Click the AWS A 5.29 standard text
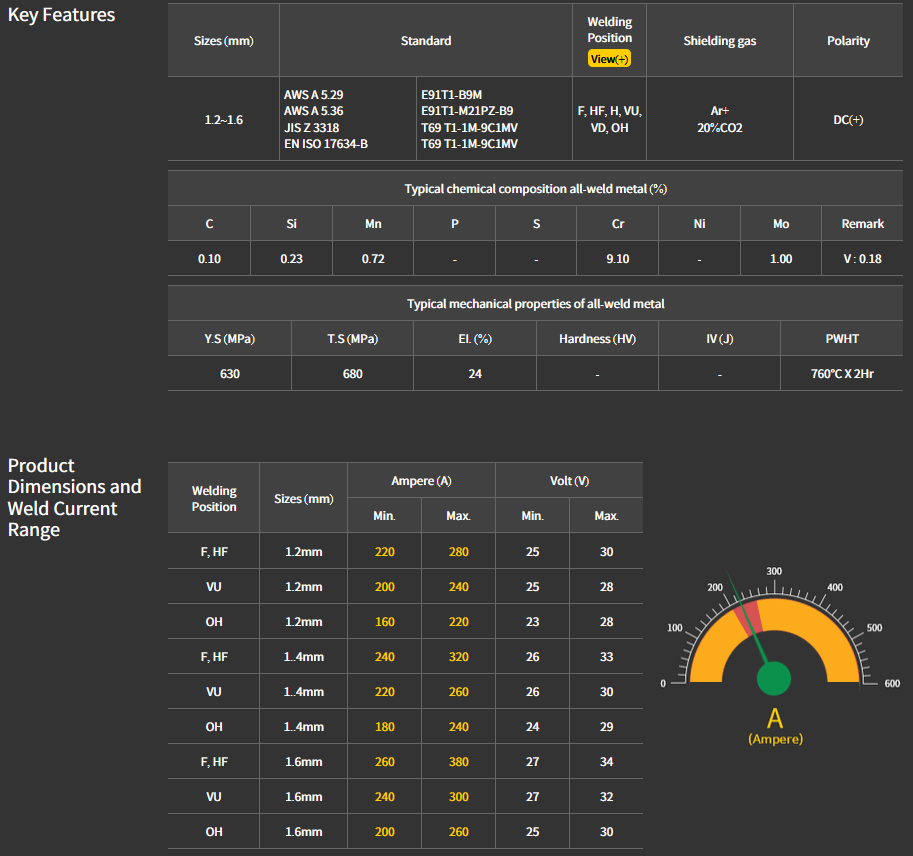The width and height of the screenshot is (913, 856). pyautogui.click(x=313, y=95)
